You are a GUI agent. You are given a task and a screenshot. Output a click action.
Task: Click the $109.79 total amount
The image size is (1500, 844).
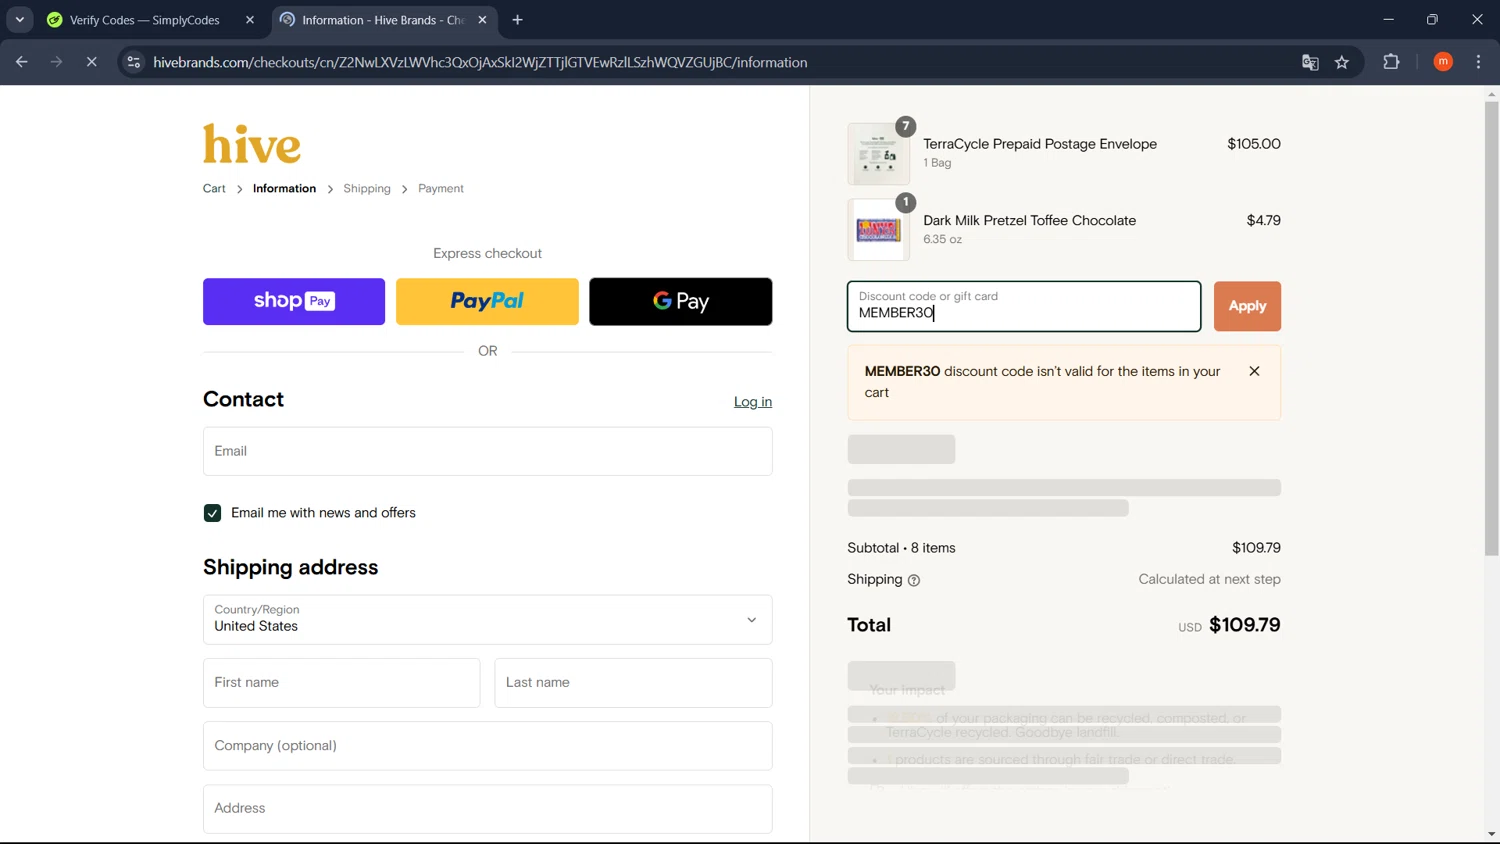pyautogui.click(x=1245, y=625)
